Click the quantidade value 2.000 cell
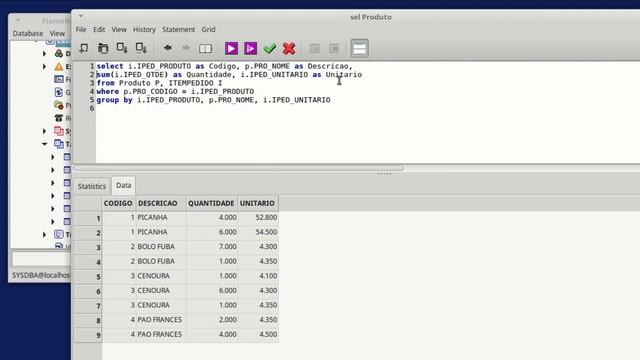The image size is (640, 360). pyautogui.click(x=212, y=320)
